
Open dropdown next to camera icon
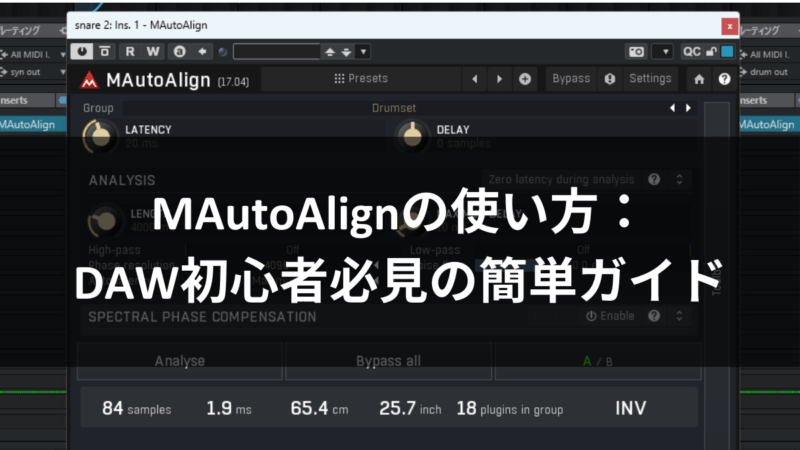click(665, 52)
